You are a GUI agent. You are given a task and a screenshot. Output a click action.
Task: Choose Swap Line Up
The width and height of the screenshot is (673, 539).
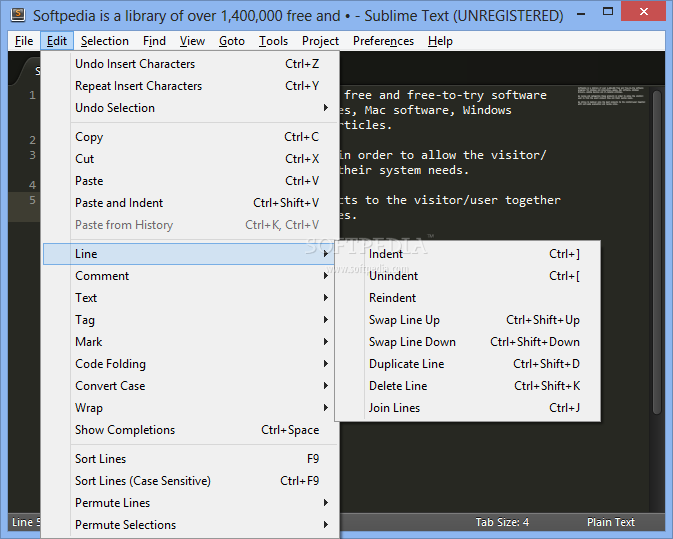(468, 320)
